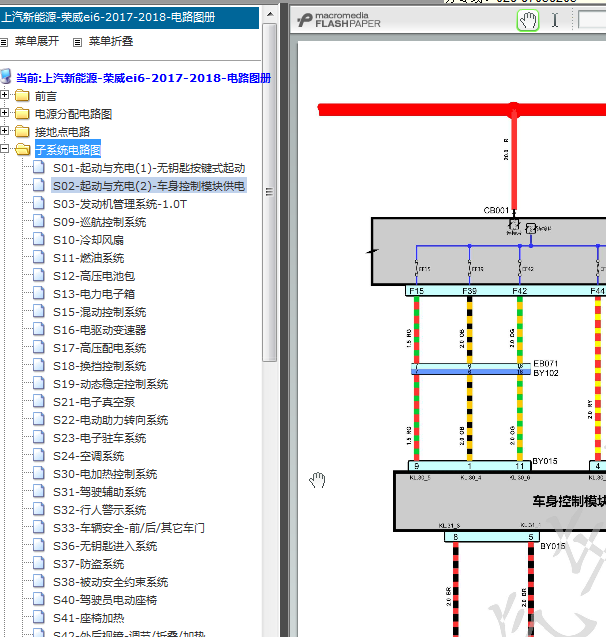Click the computer icon beside 当前 title
606x637 pixels.
point(6,76)
